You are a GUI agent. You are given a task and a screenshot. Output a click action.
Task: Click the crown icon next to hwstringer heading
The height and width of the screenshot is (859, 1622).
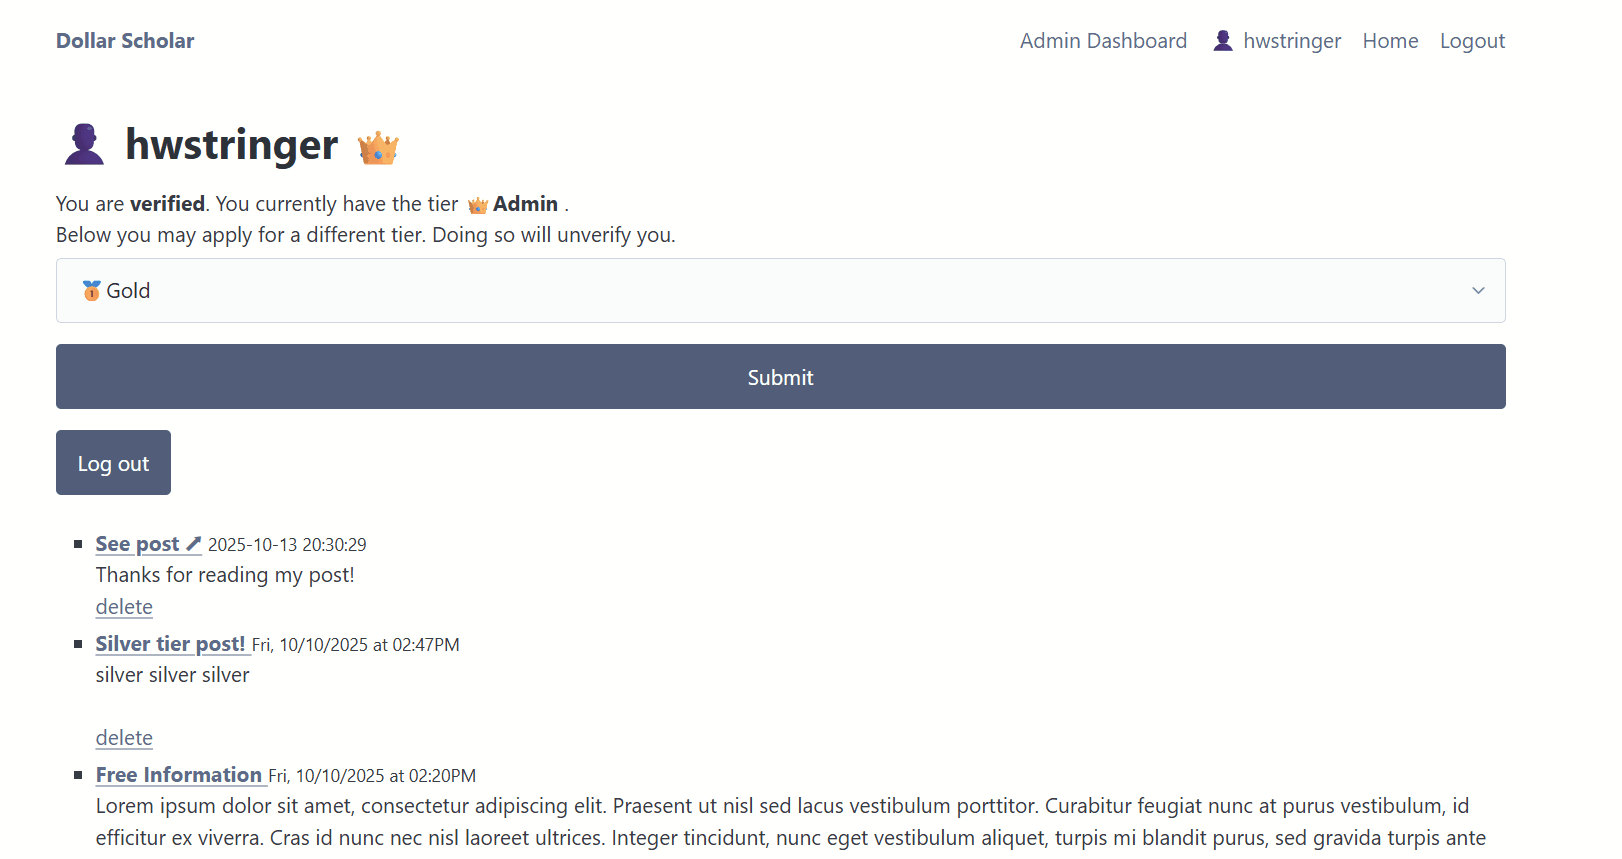tap(378, 148)
